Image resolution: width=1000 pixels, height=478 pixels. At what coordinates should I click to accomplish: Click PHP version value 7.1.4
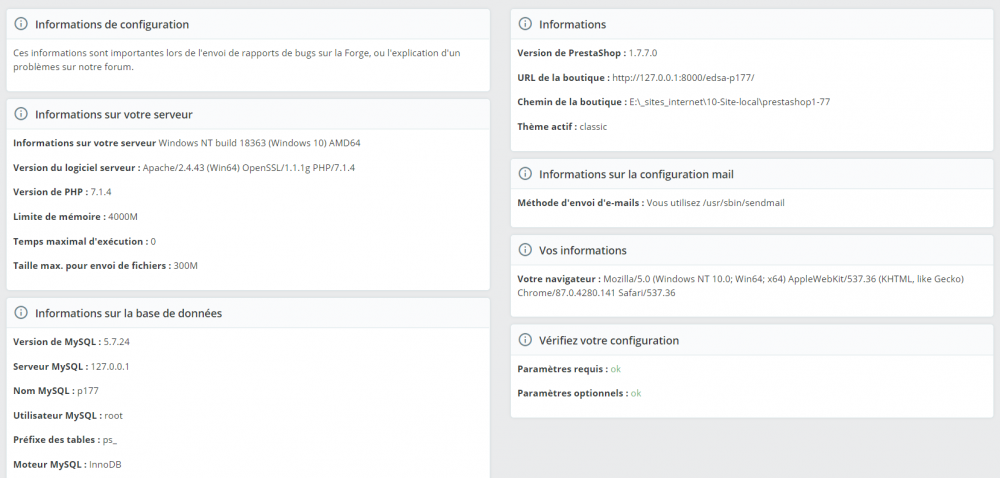point(101,192)
